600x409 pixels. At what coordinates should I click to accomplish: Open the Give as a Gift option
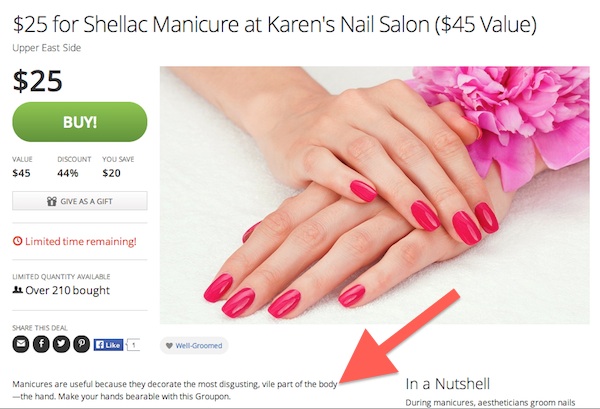point(80,201)
